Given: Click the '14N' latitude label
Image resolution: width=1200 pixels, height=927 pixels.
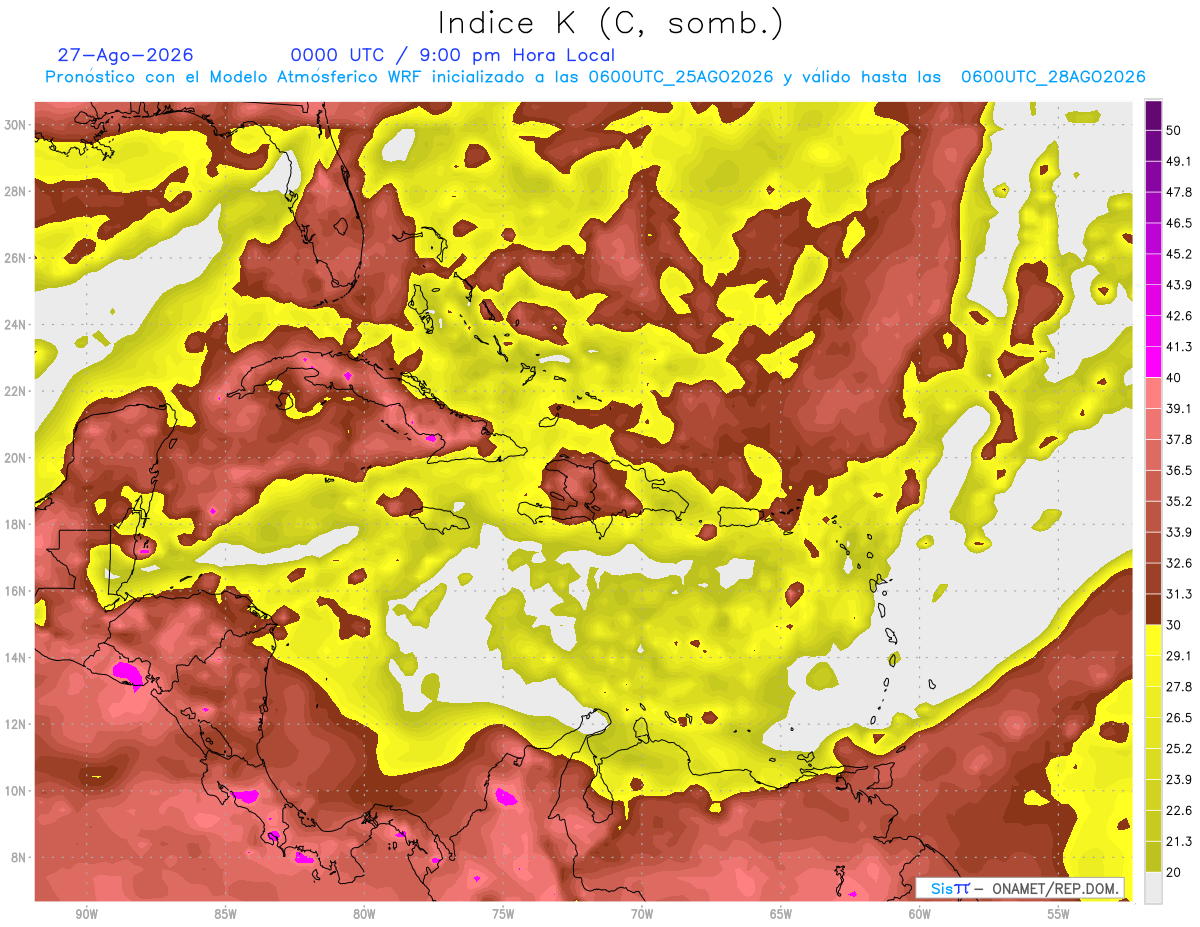Looking at the screenshot, I should tap(15, 658).
